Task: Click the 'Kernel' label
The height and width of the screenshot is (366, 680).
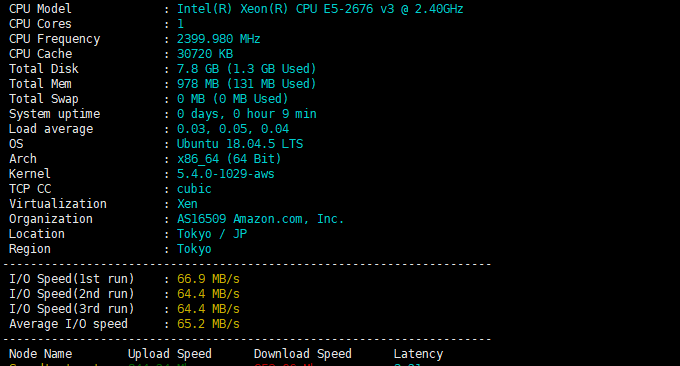Action: [29, 174]
